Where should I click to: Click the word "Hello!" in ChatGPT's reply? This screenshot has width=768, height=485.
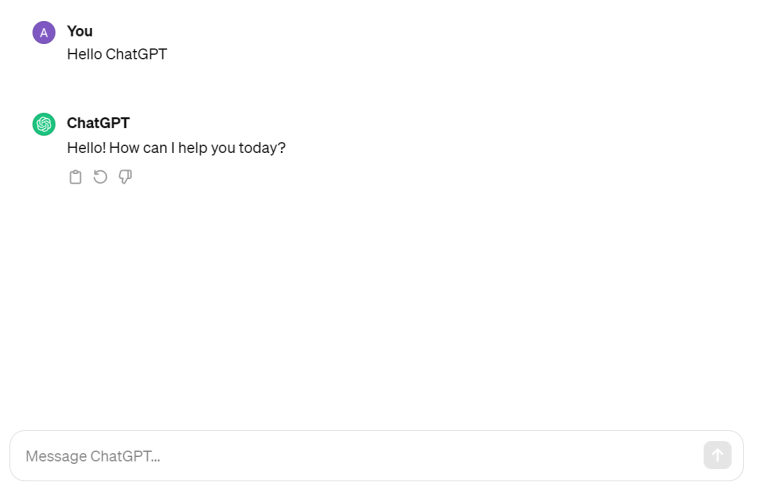click(x=86, y=148)
